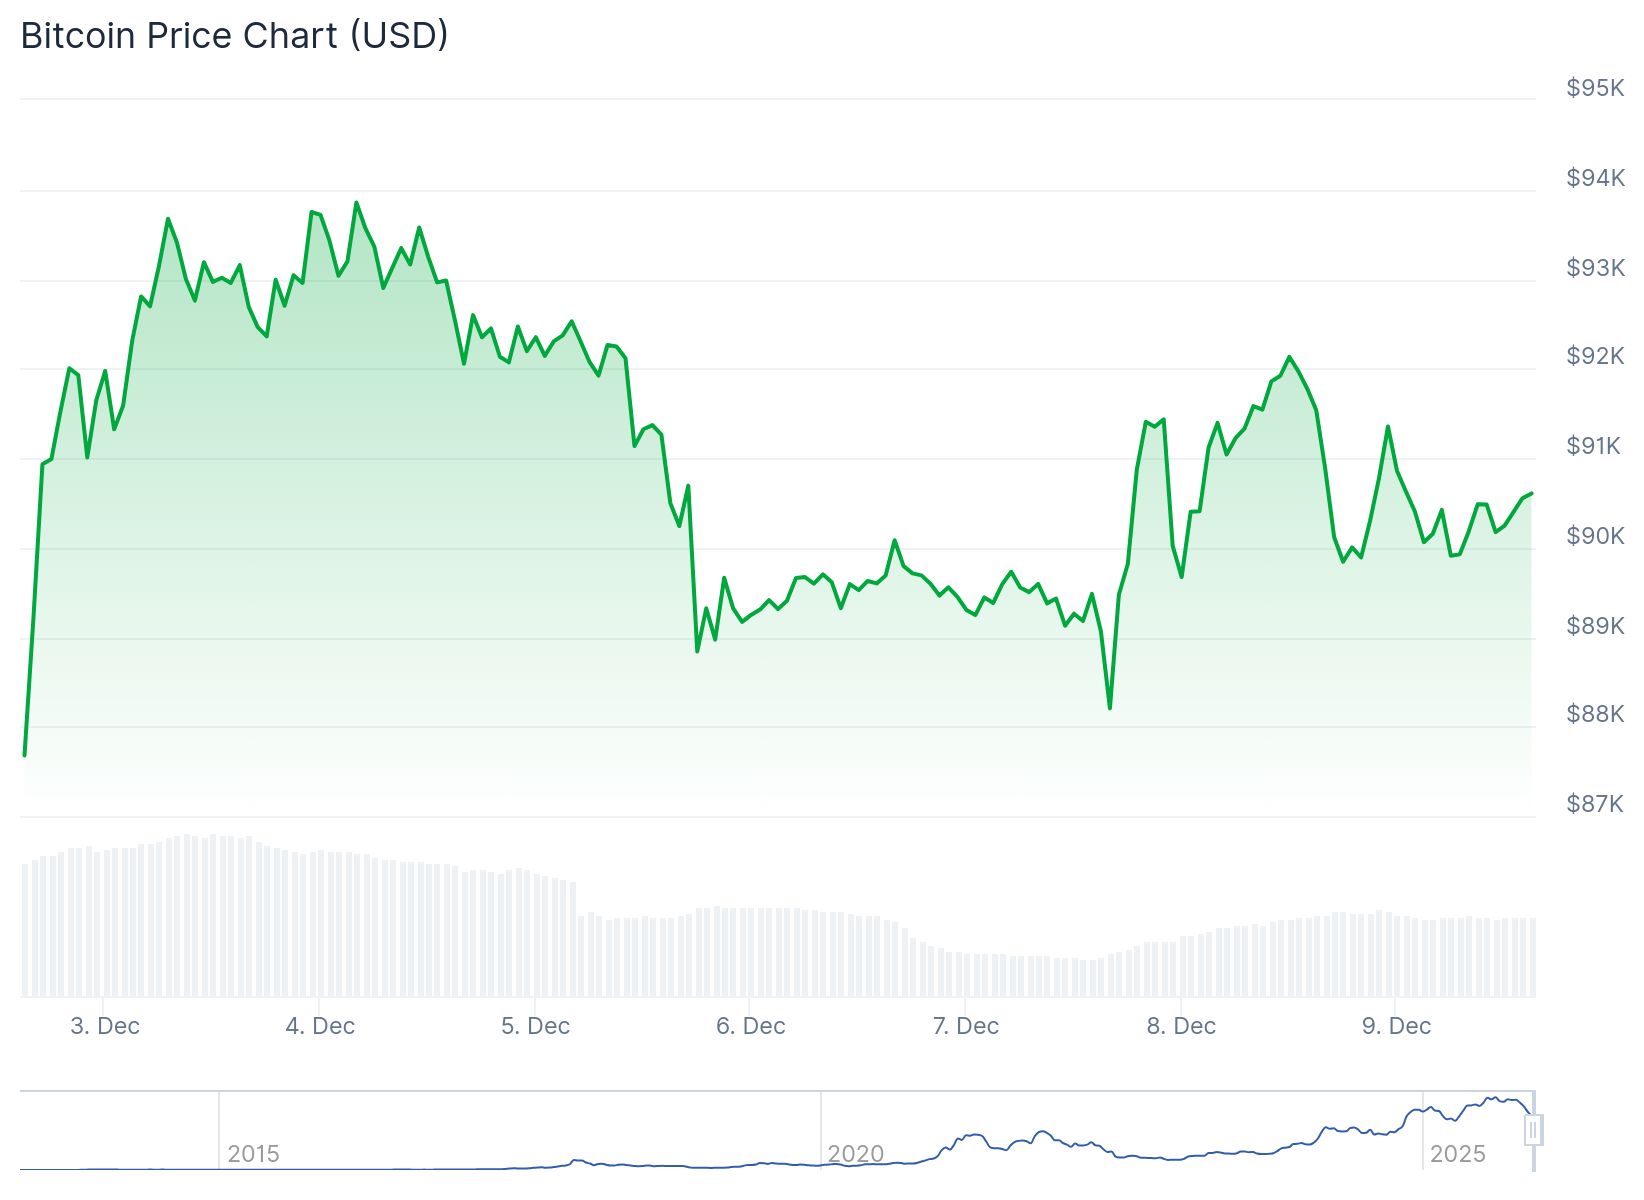
Task: Click the $90K price axis label
Action: click(x=1595, y=536)
